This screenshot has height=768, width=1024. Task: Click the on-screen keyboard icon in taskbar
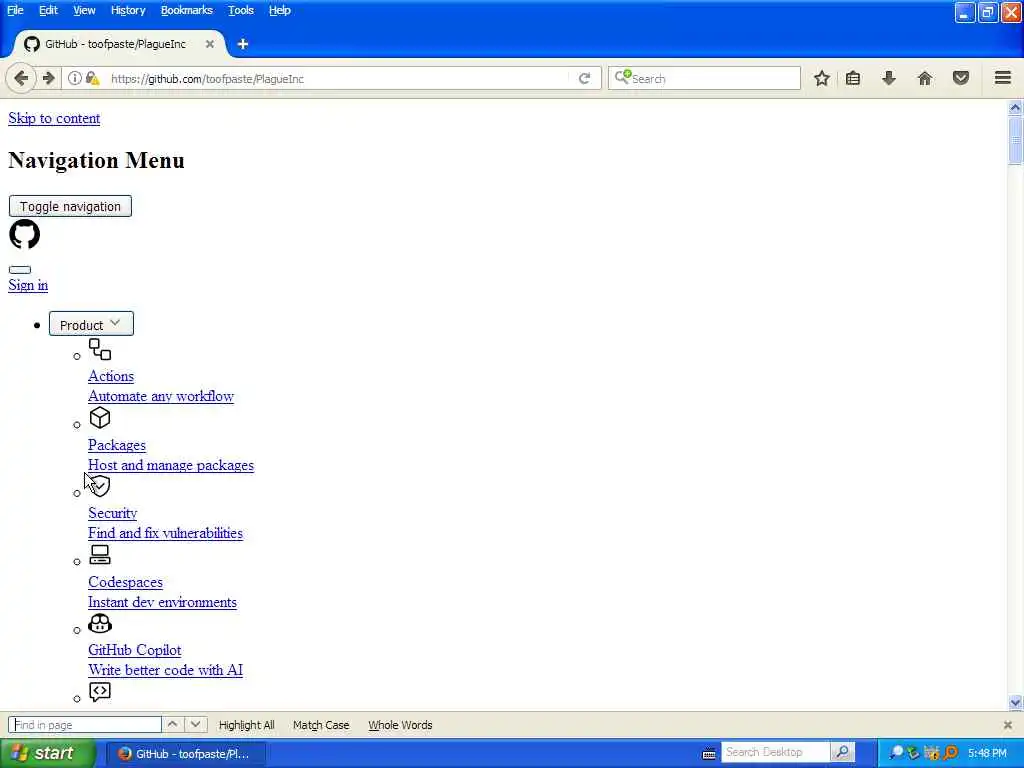[x=709, y=754]
